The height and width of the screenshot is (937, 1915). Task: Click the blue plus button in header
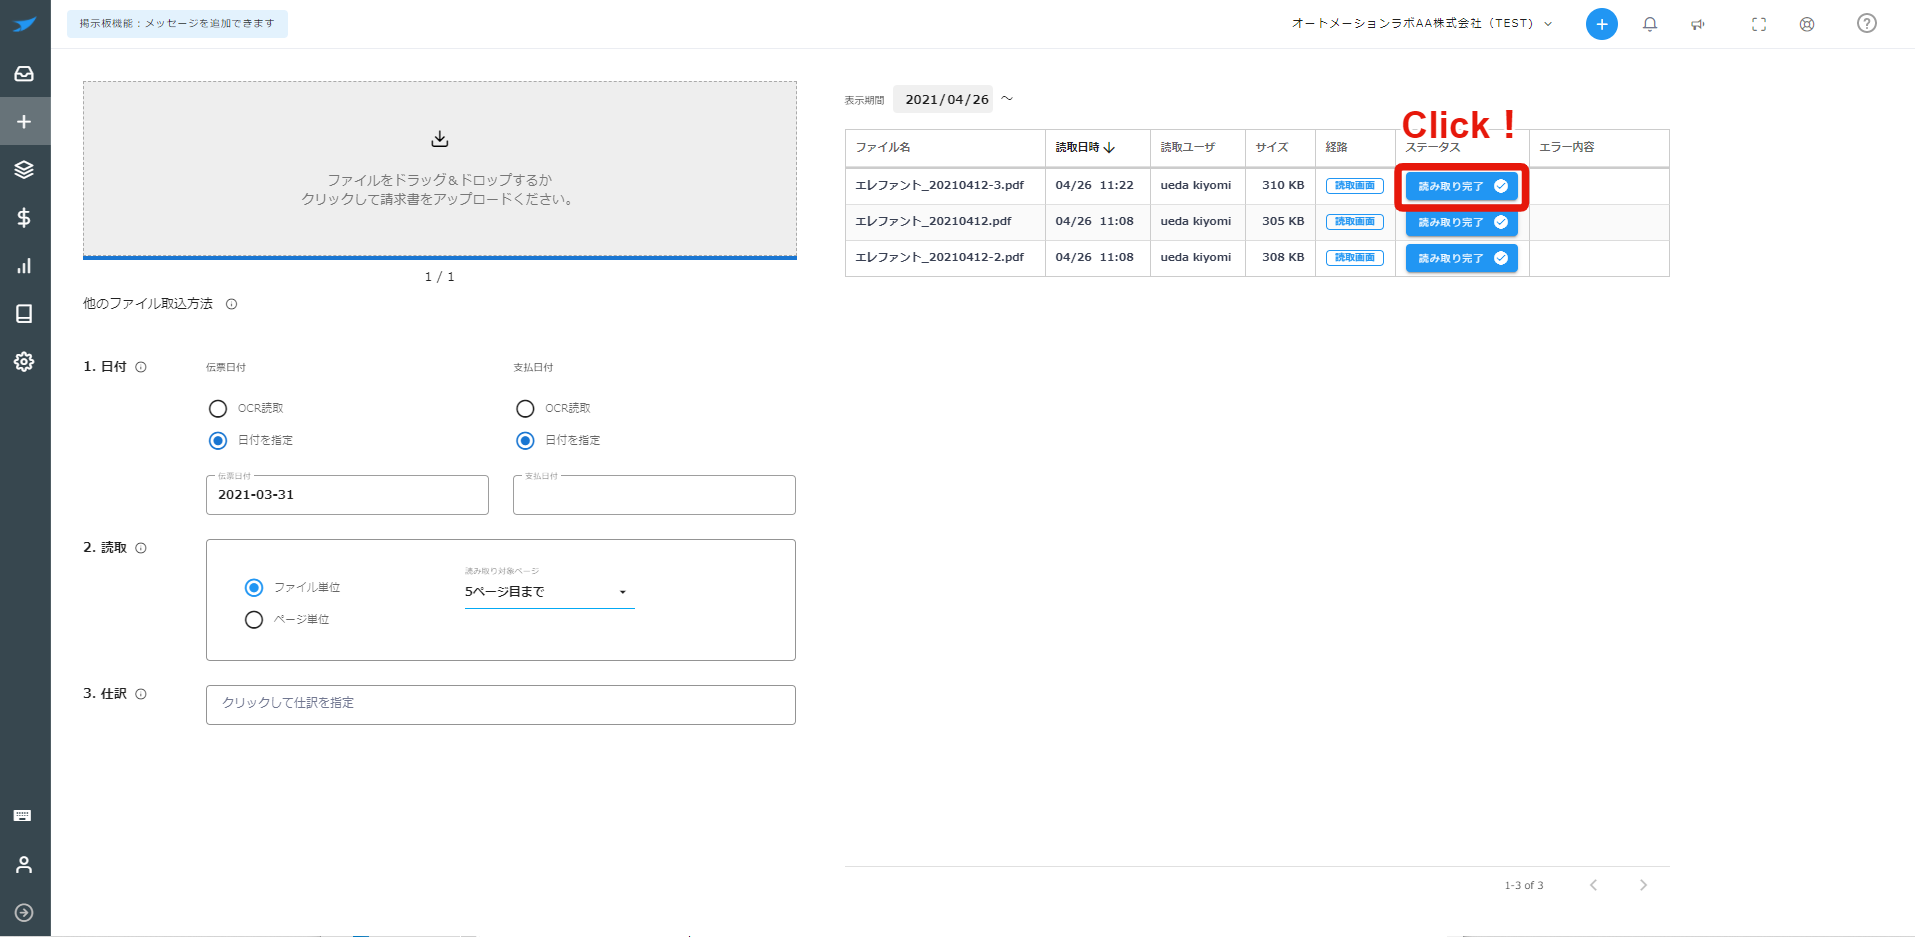tap(1601, 24)
